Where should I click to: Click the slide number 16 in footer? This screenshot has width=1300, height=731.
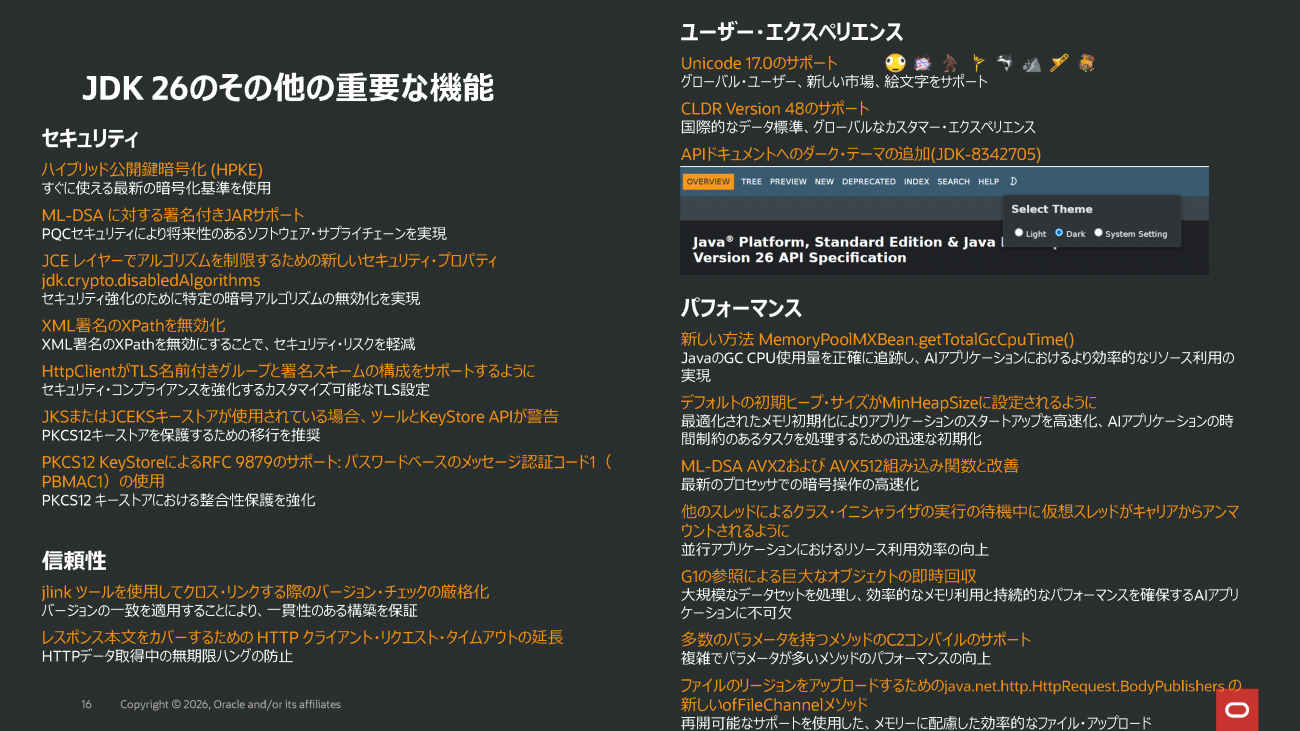(x=86, y=704)
